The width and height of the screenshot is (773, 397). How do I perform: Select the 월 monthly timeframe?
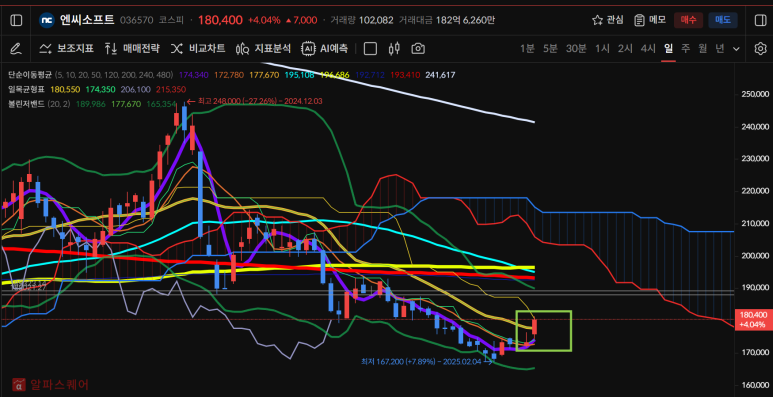pyautogui.click(x=703, y=48)
